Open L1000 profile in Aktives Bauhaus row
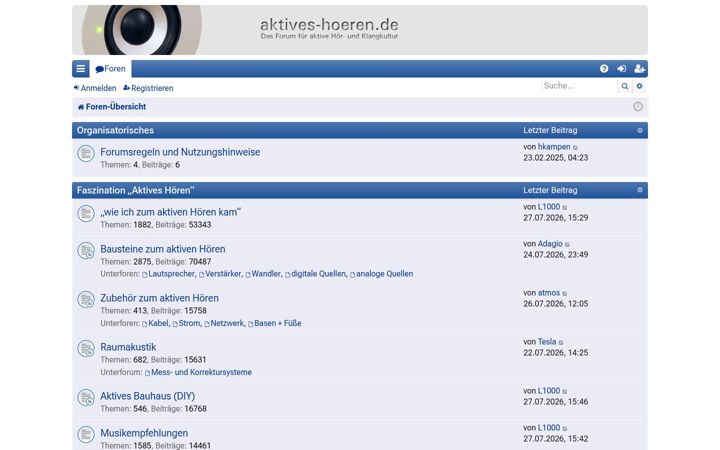720x450 pixels. (549, 391)
